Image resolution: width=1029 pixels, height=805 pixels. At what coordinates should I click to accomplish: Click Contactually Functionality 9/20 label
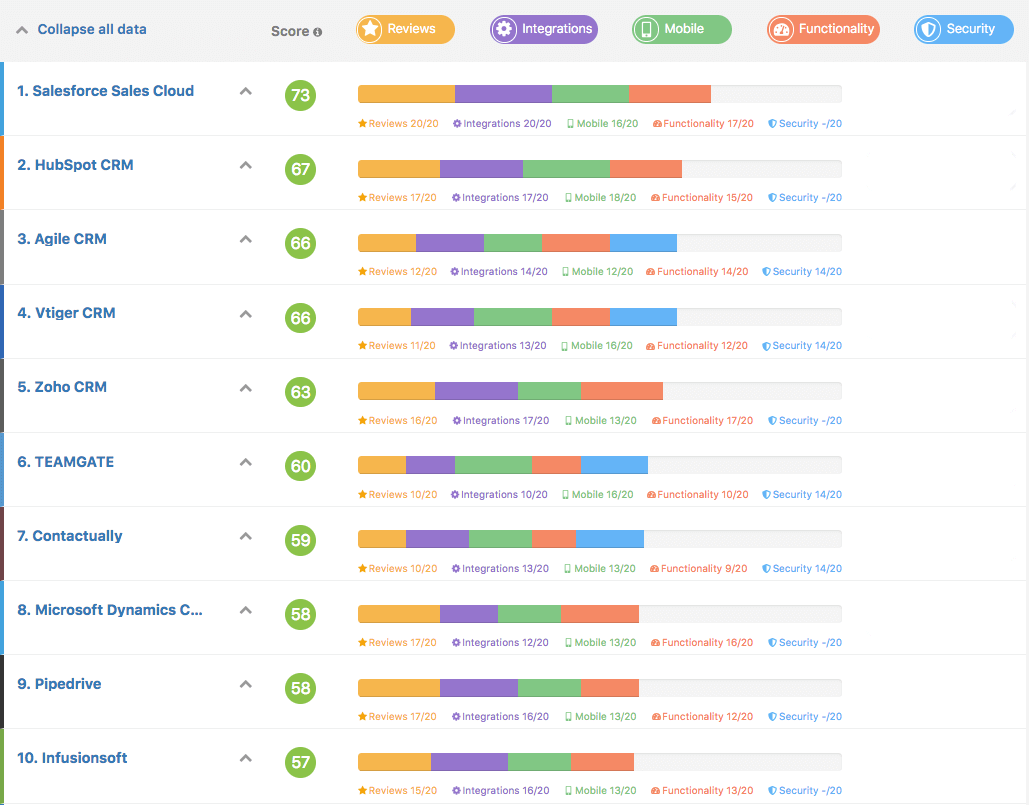pos(698,569)
